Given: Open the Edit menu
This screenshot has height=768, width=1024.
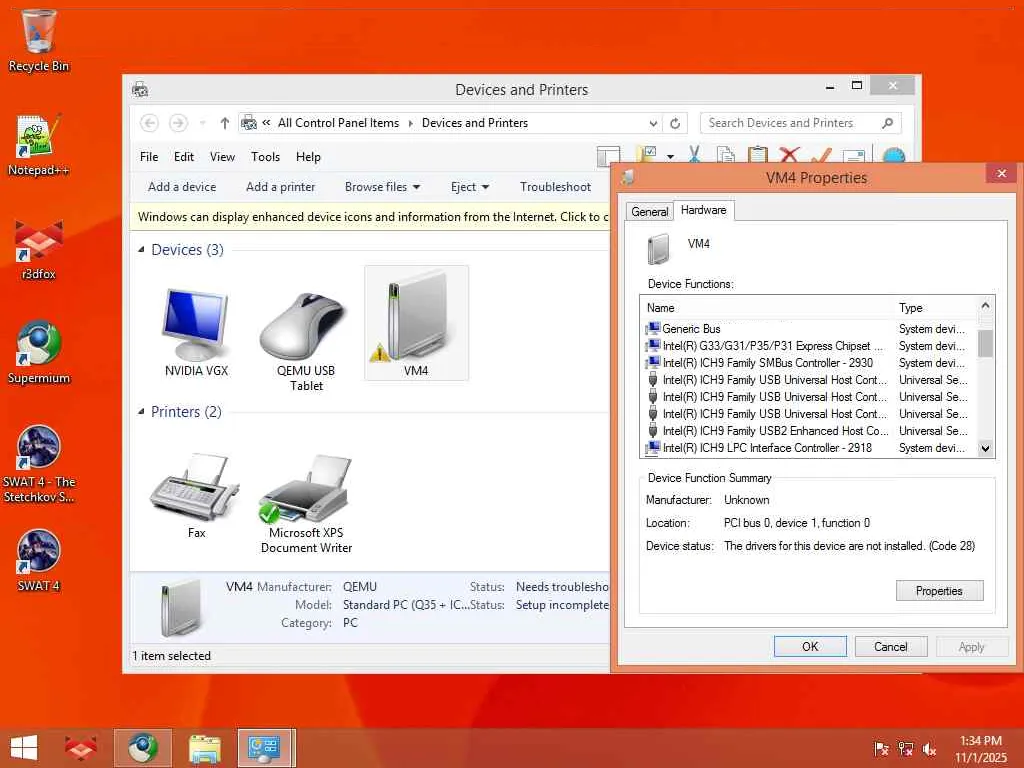Looking at the screenshot, I should tap(184, 157).
